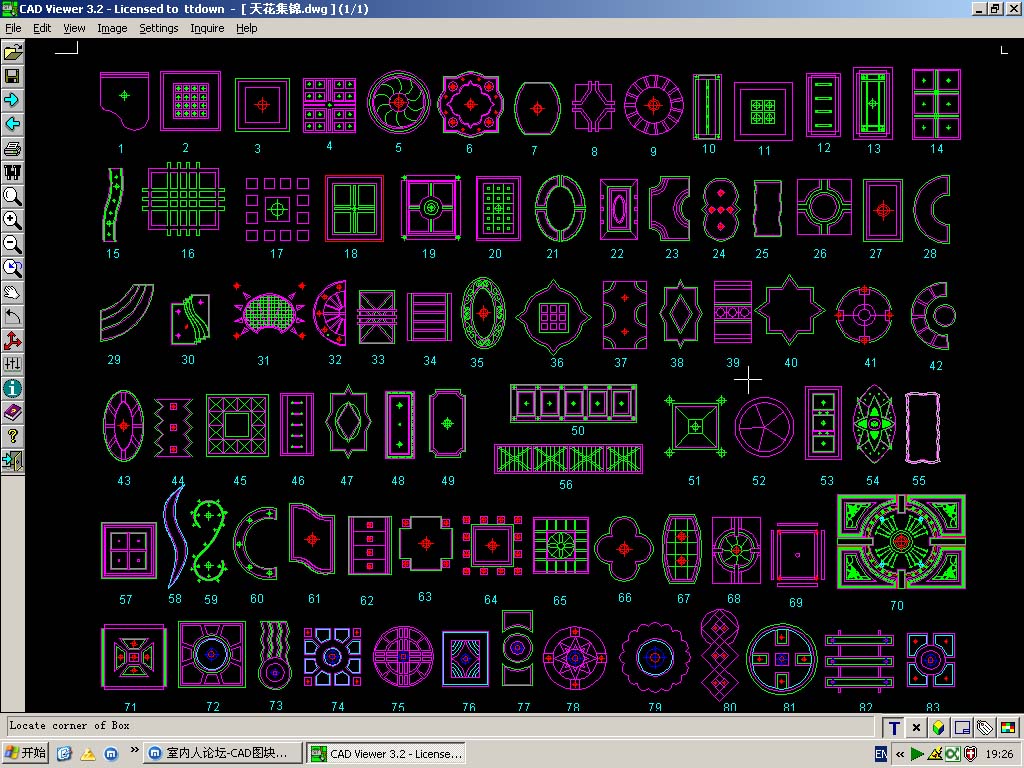
Task: Toggle the 3D cube button in status bar
Action: 939,728
